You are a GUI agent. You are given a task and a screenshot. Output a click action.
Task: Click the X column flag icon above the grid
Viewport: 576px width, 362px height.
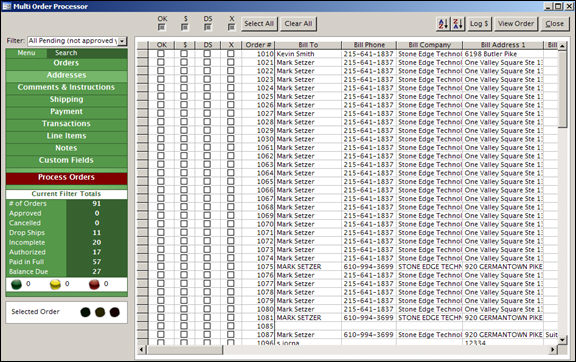[231, 27]
